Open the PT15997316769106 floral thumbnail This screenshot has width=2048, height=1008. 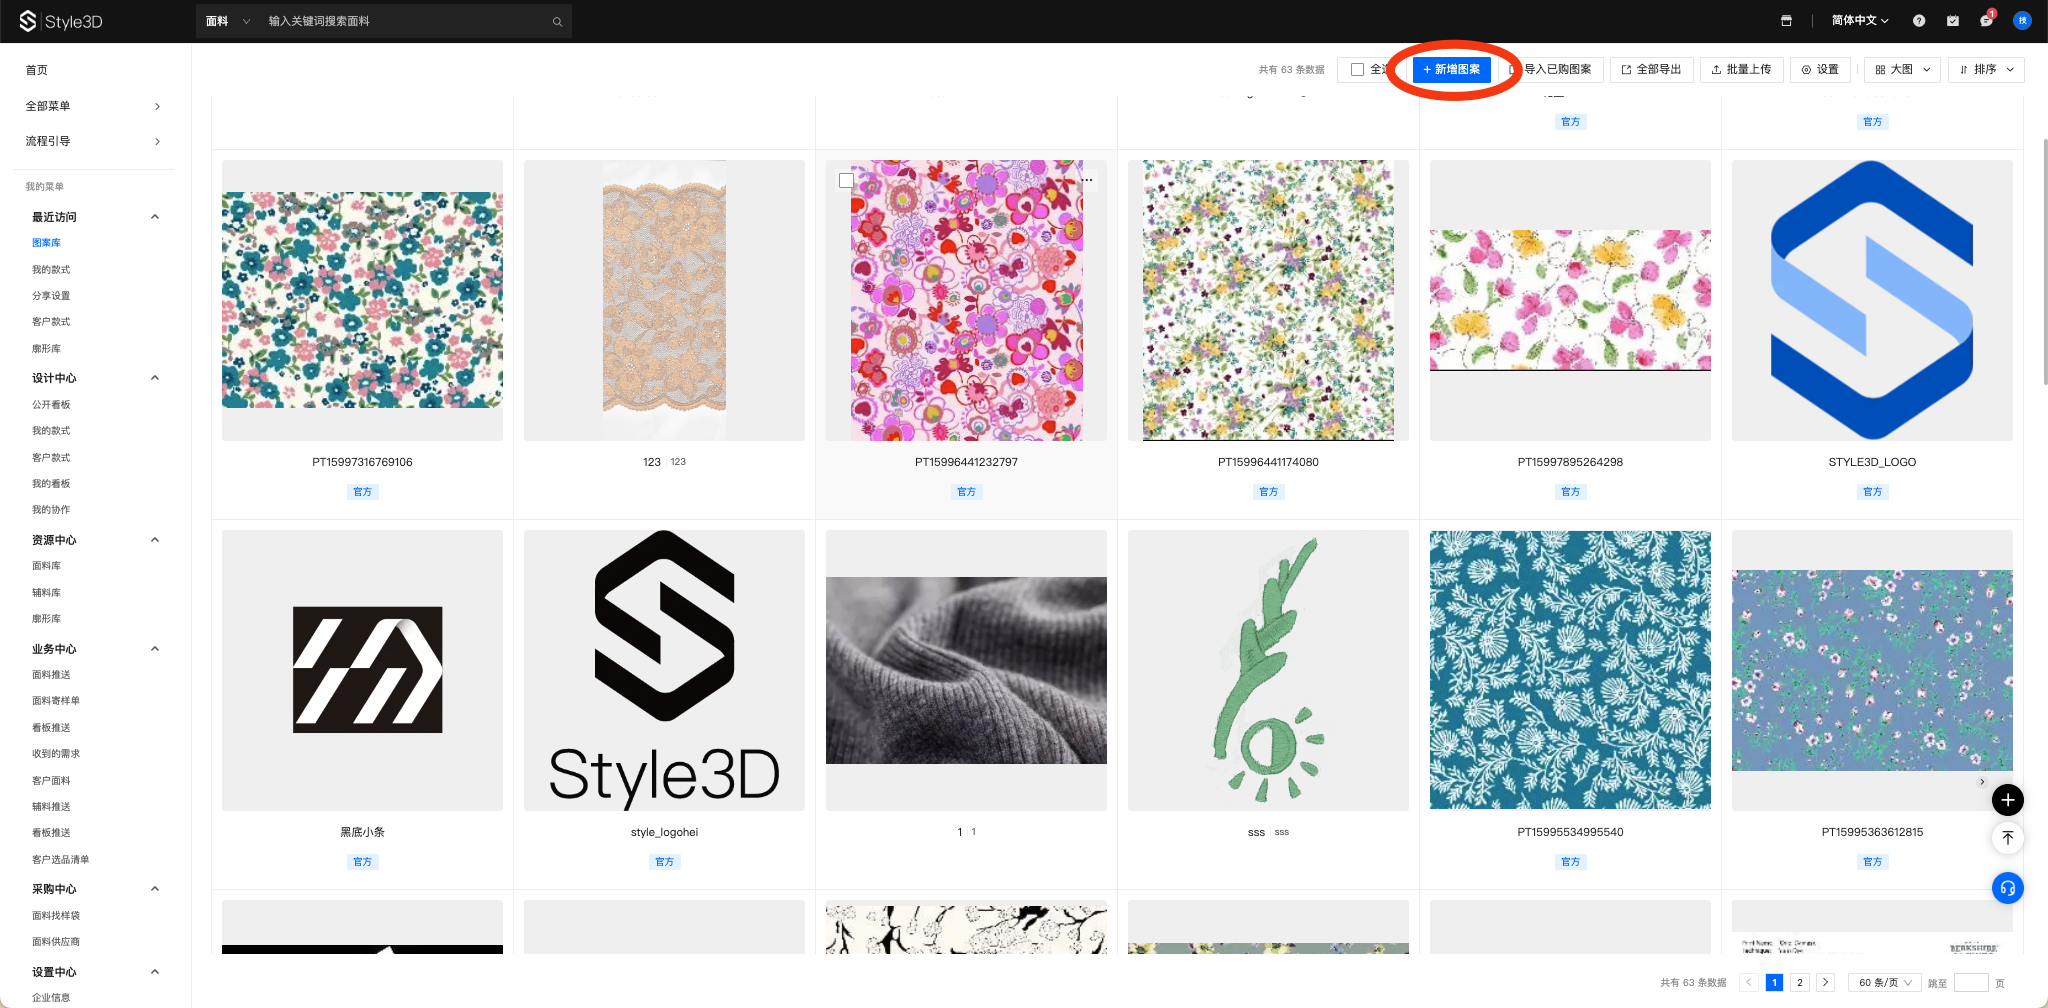(x=362, y=300)
